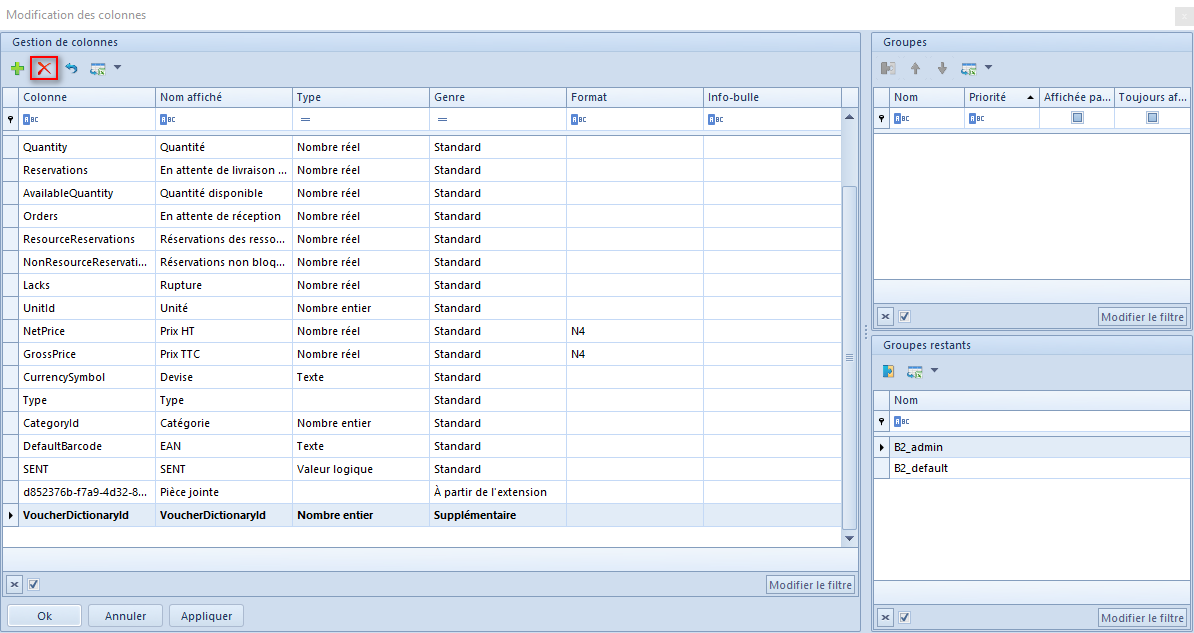Click the filter pin icon in columns grid

[10, 119]
